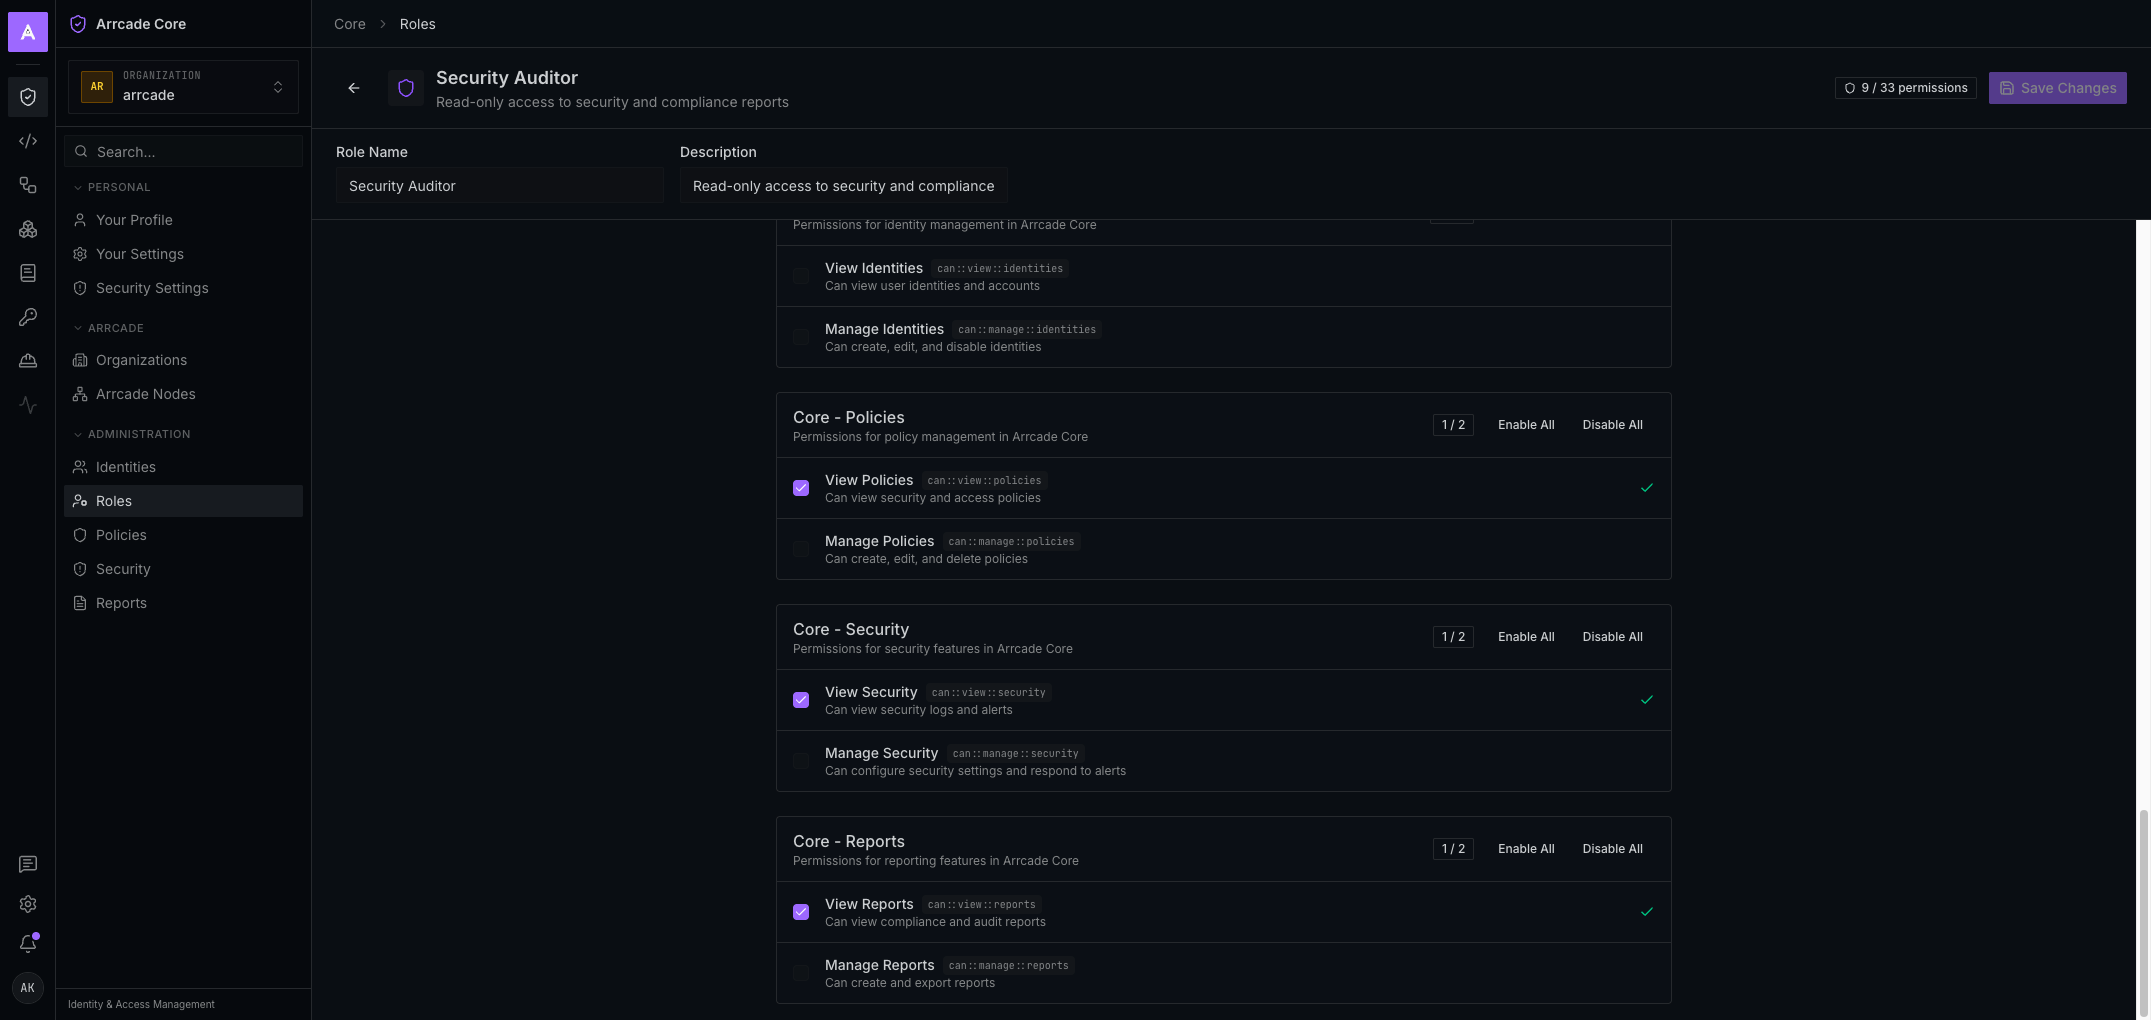Image resolution: width=2151 pixels, height=1020 pixels.
Task: Click the can::manage::security code tag
Action: [x=1015, y=754]
